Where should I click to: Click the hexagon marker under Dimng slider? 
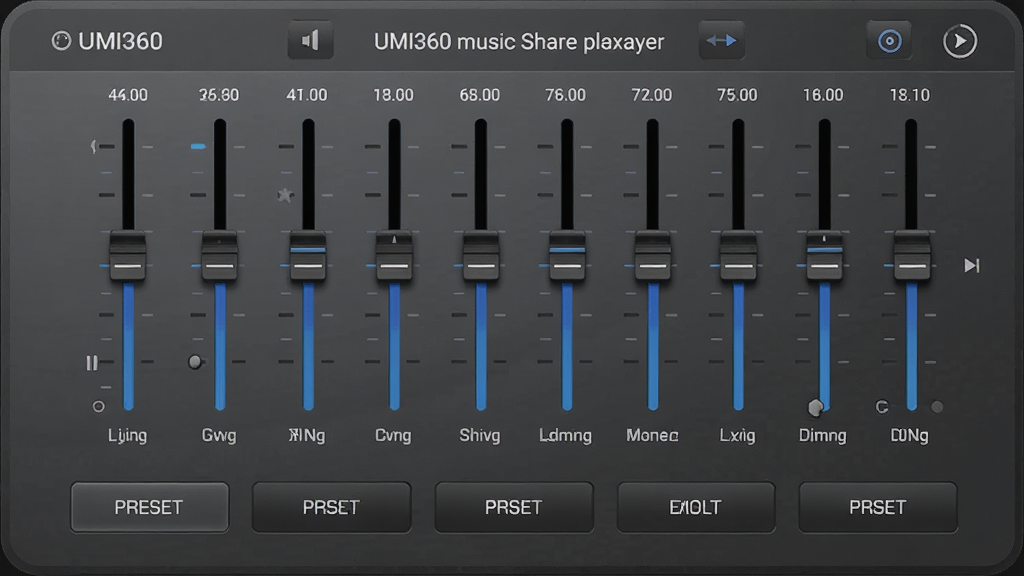coord(816,408)
